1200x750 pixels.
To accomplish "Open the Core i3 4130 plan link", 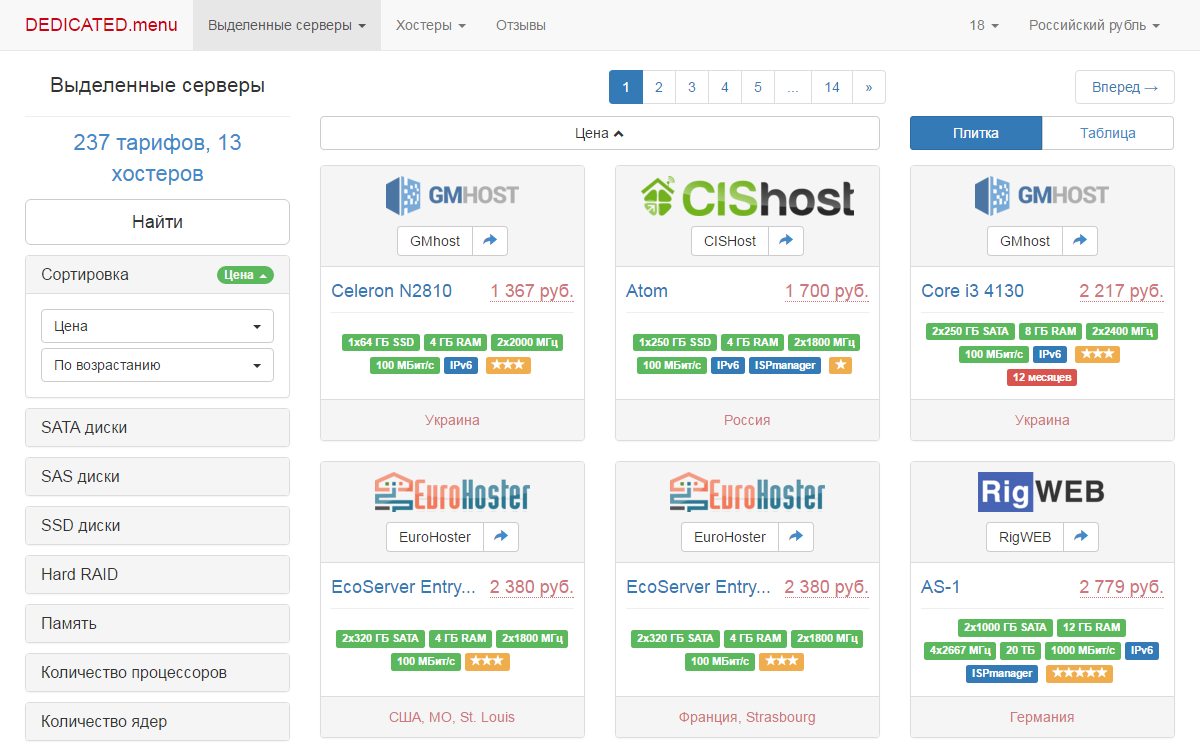I will coord(972,291).
